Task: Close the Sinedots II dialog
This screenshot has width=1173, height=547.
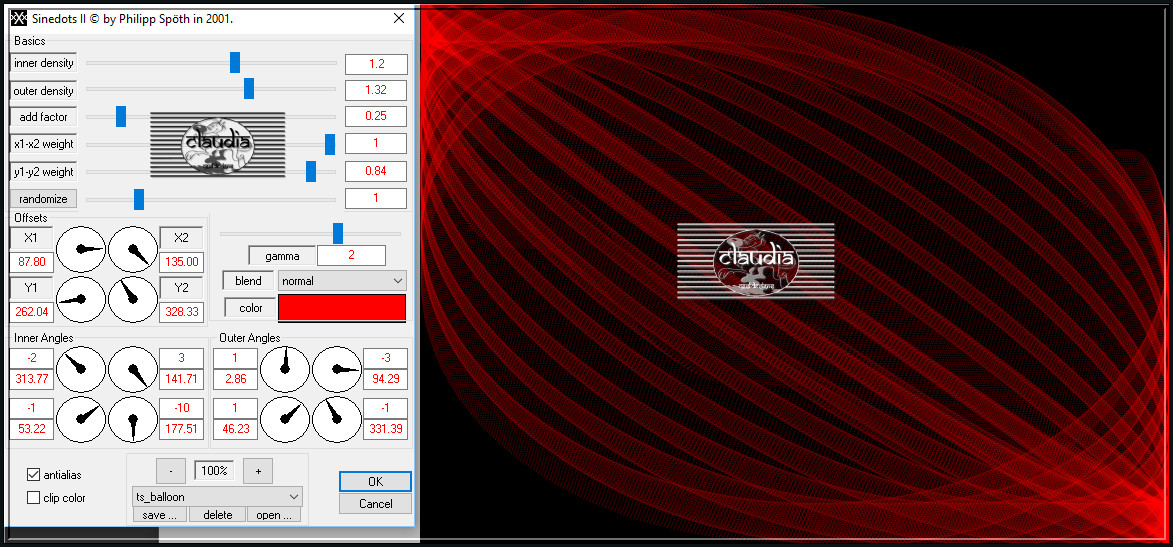Action: 399,19
